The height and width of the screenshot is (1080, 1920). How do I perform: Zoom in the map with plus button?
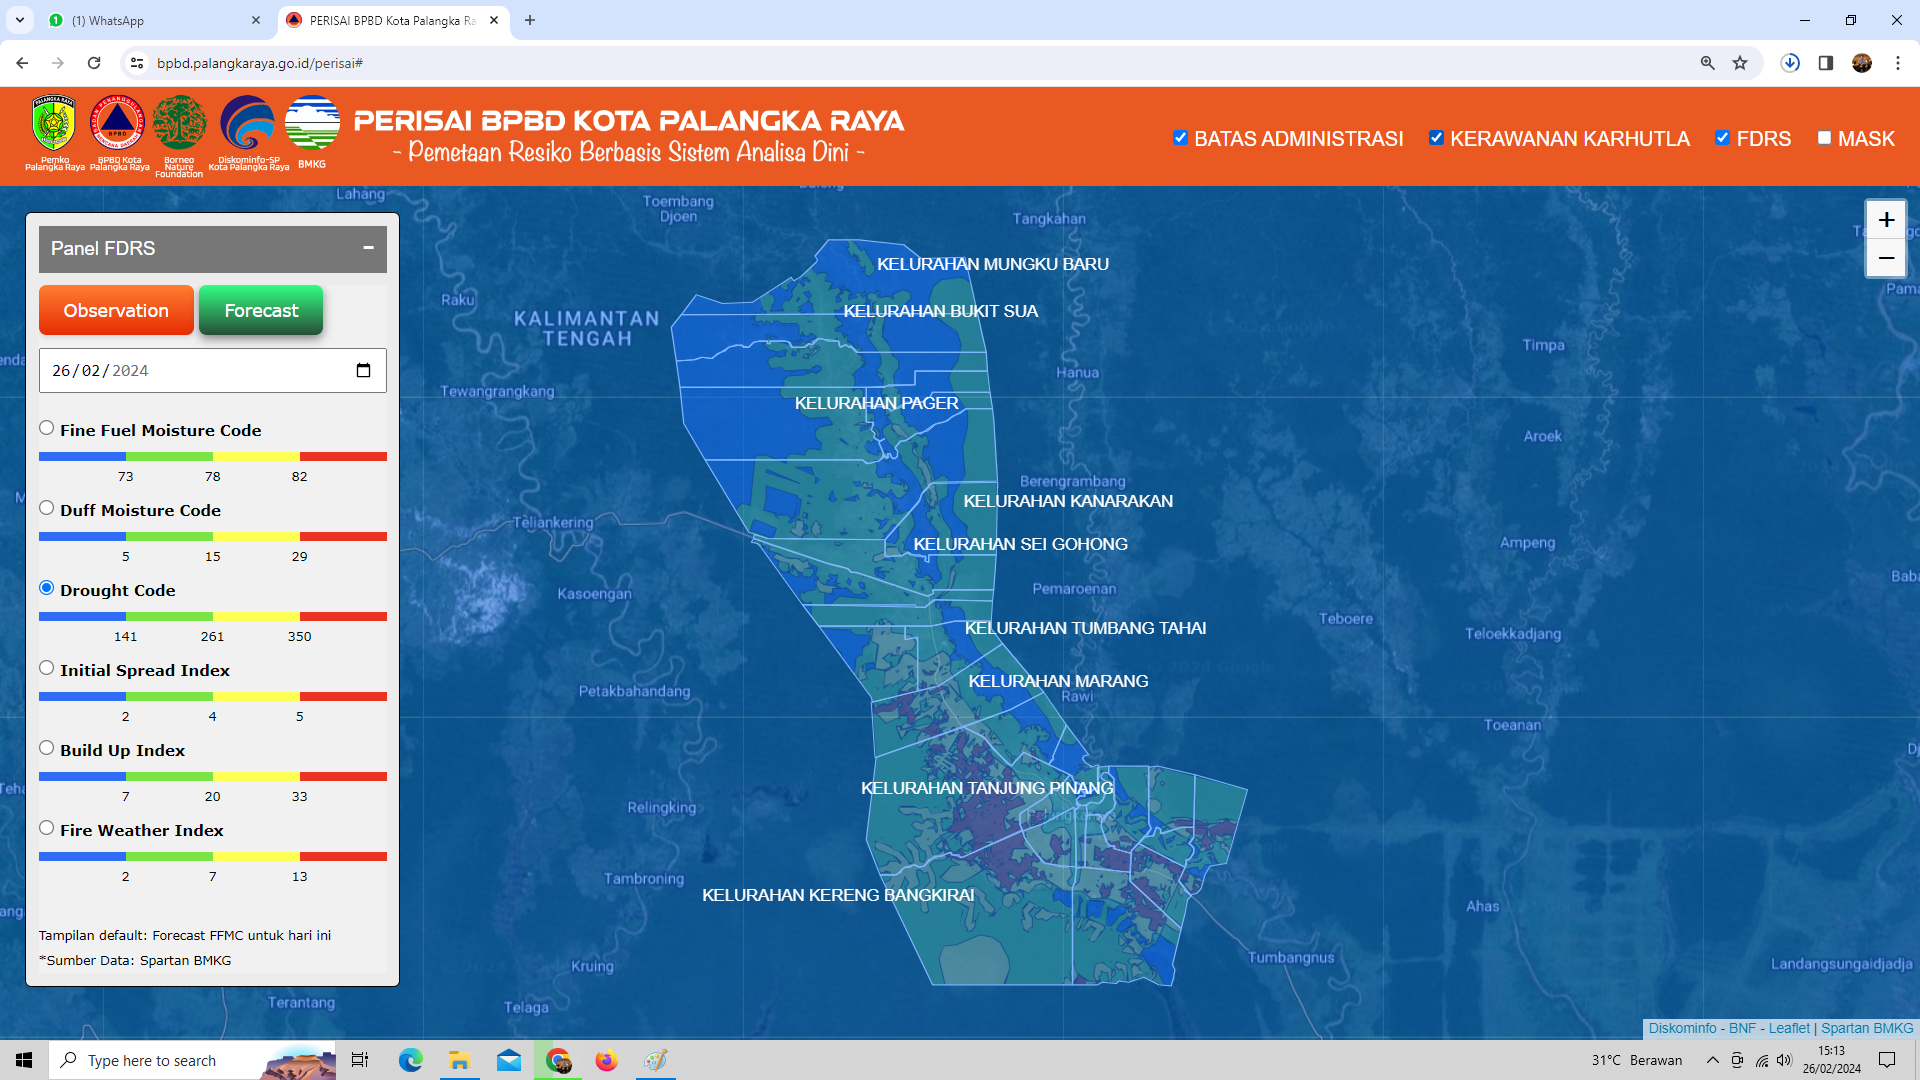click(x=1886, y=220)
